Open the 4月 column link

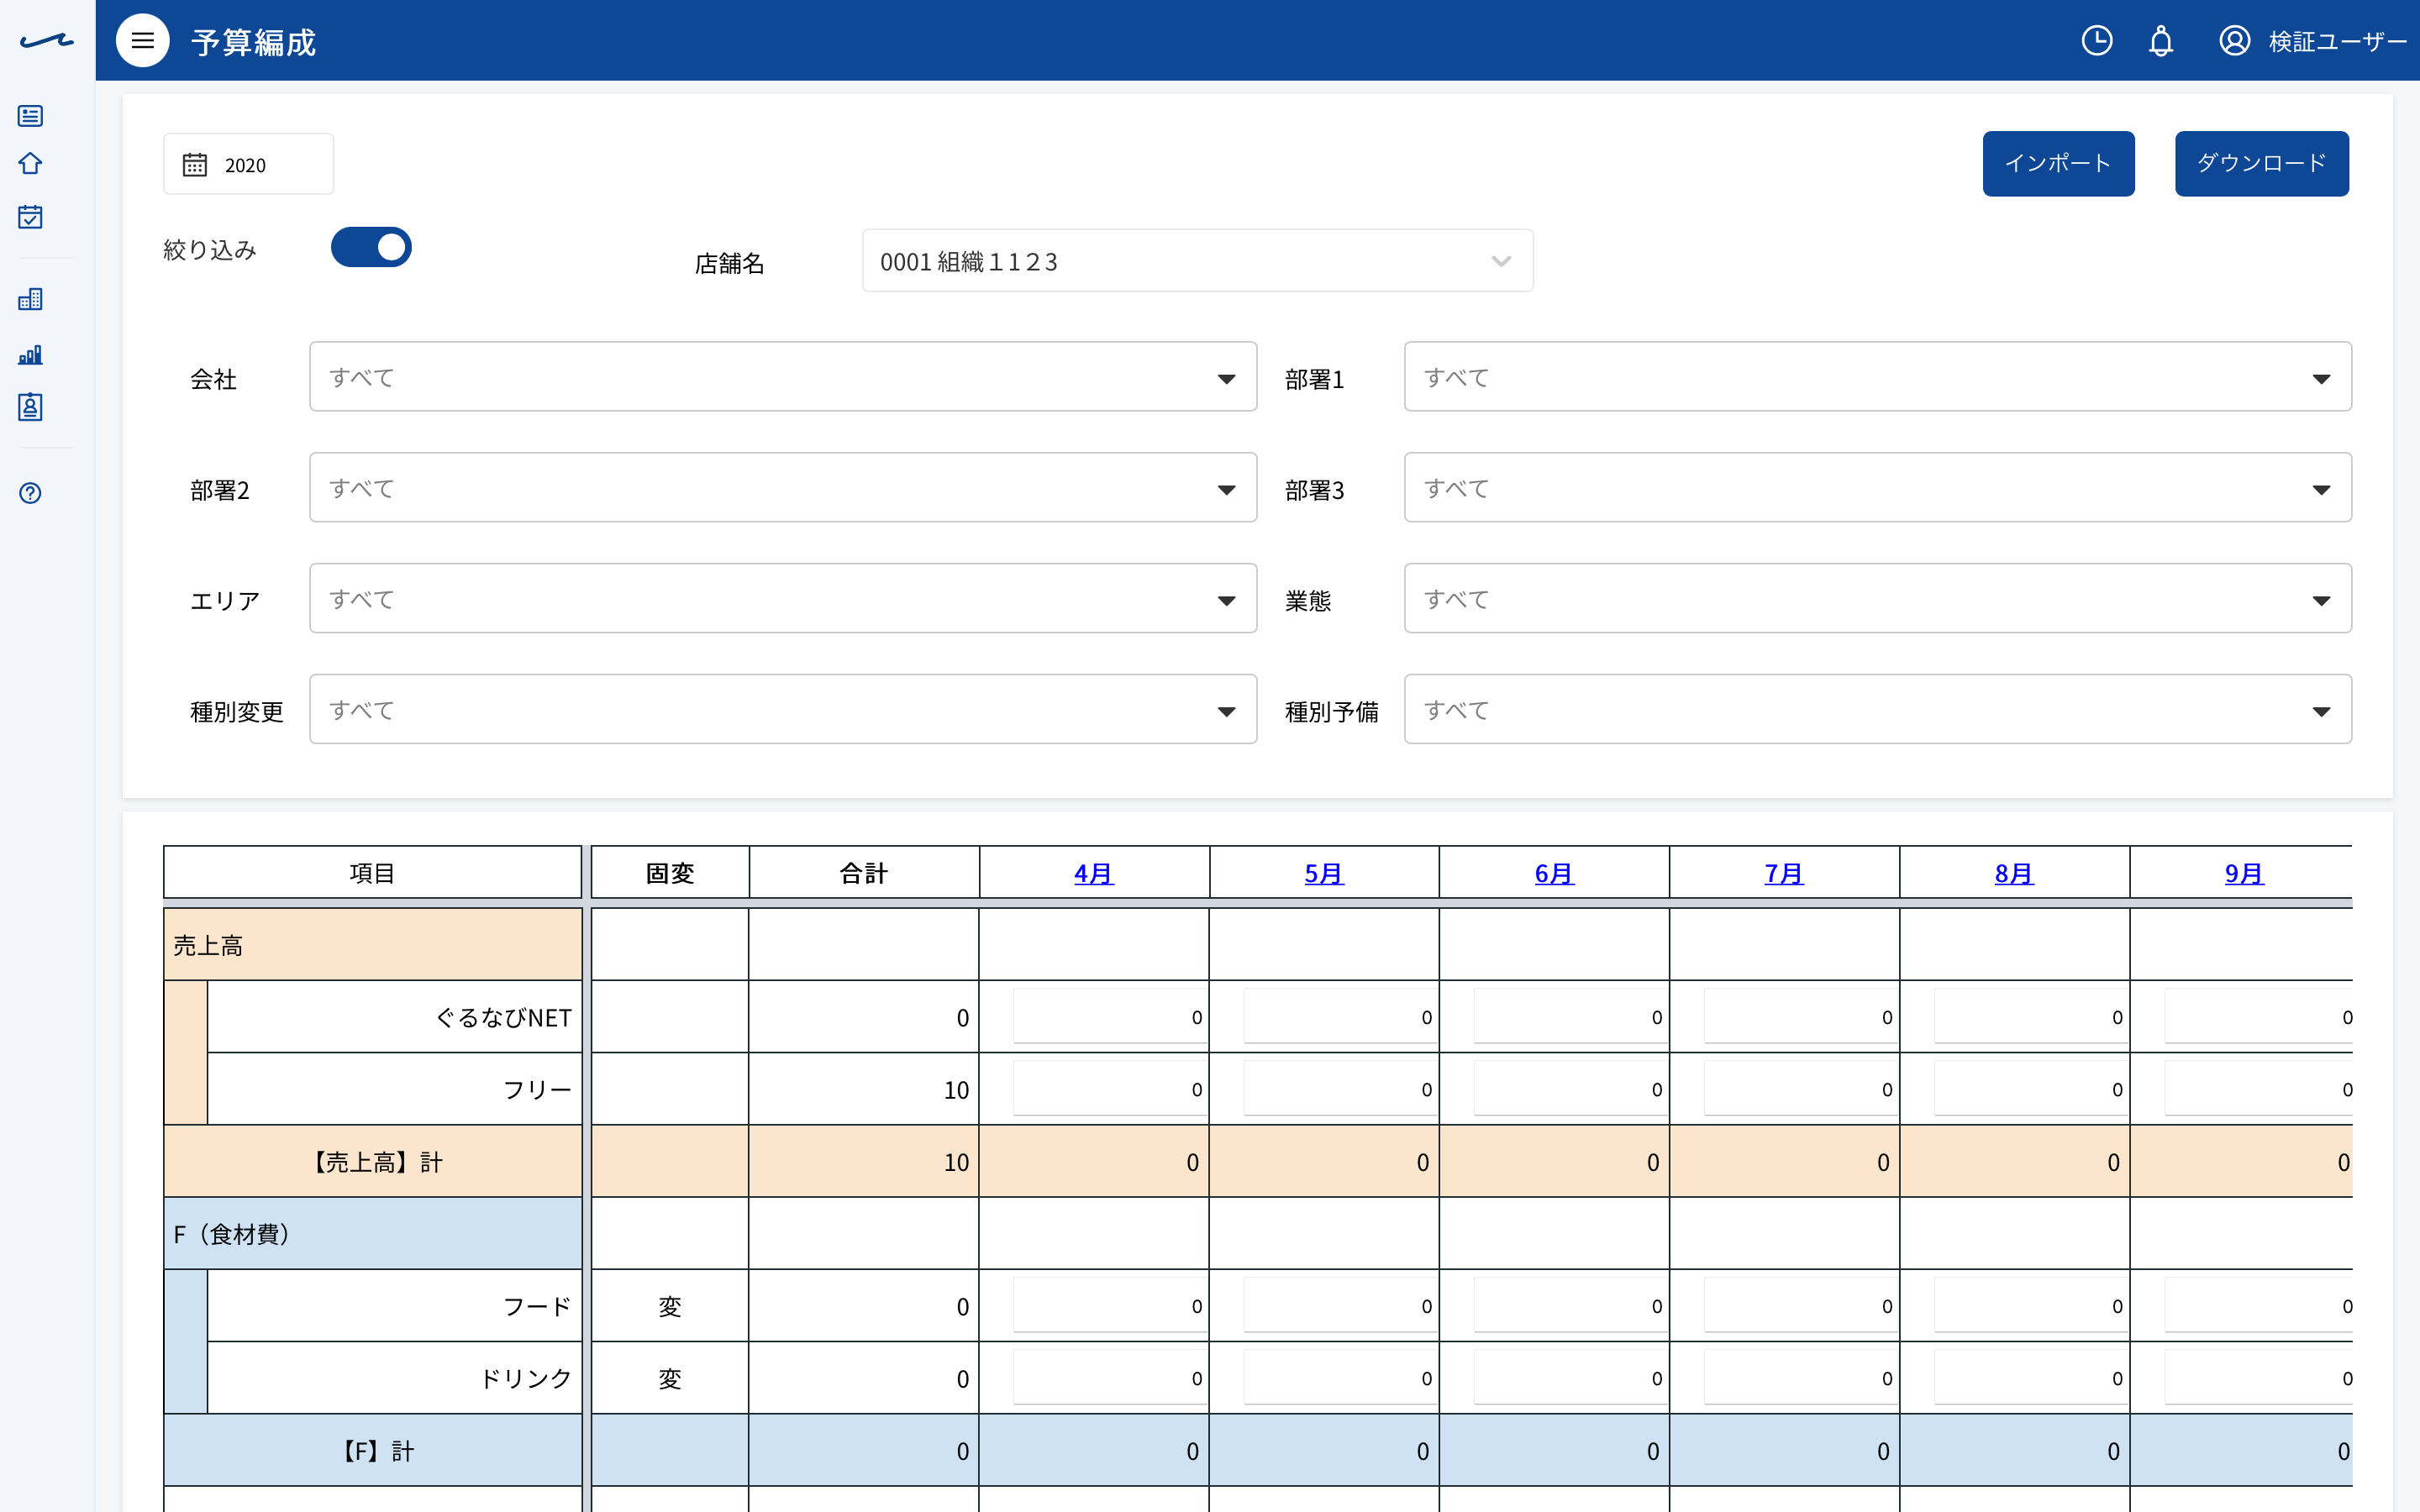[x=1093, y=874]
